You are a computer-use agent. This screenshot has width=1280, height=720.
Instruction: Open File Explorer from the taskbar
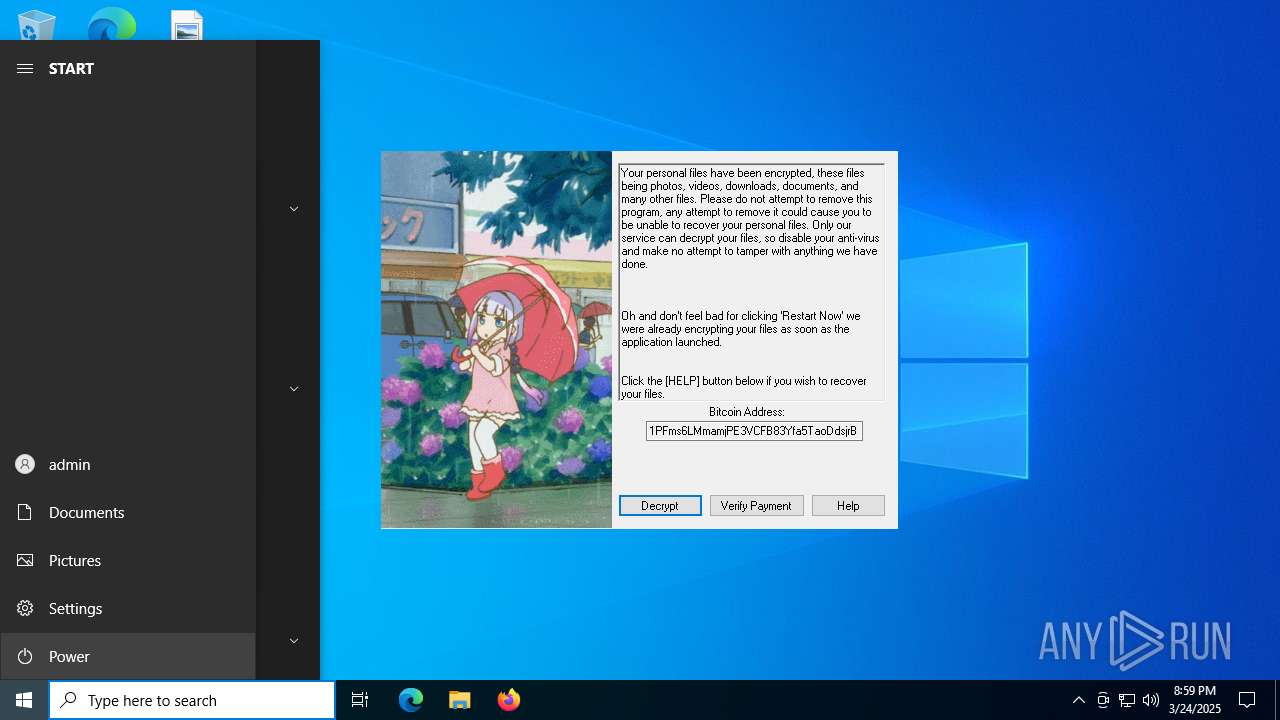point(460,700)
